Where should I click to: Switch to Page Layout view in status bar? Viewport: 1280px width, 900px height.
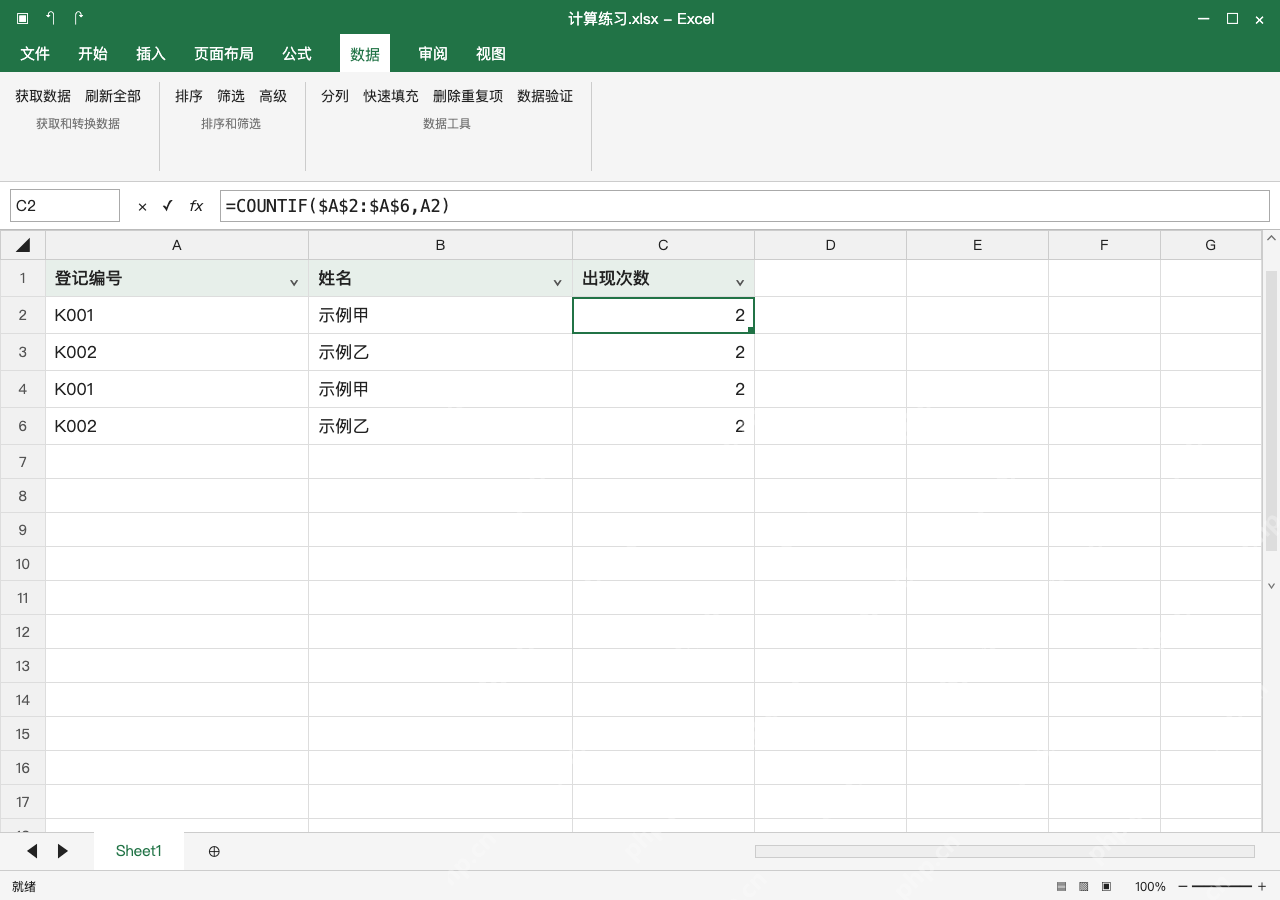click(1083, 886)
